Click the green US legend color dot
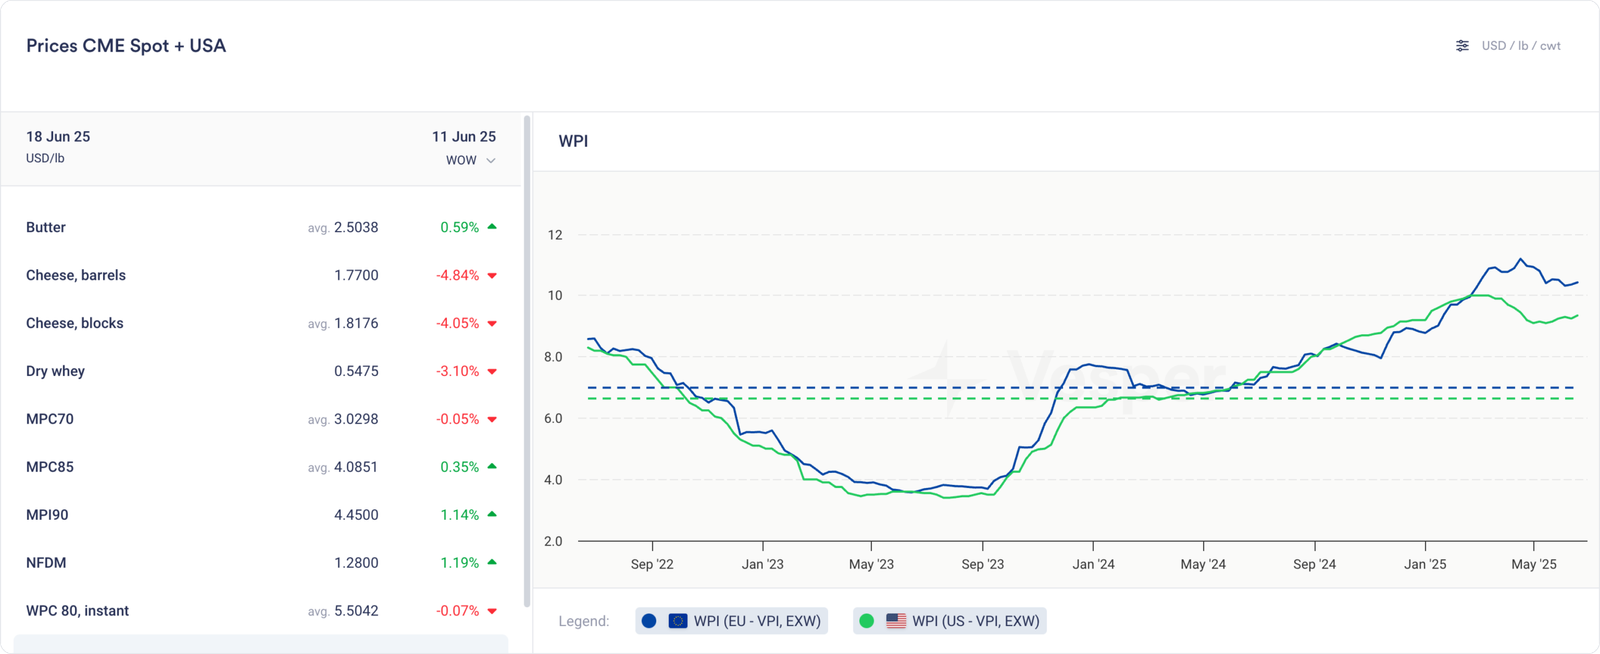 tap(867, 621)
